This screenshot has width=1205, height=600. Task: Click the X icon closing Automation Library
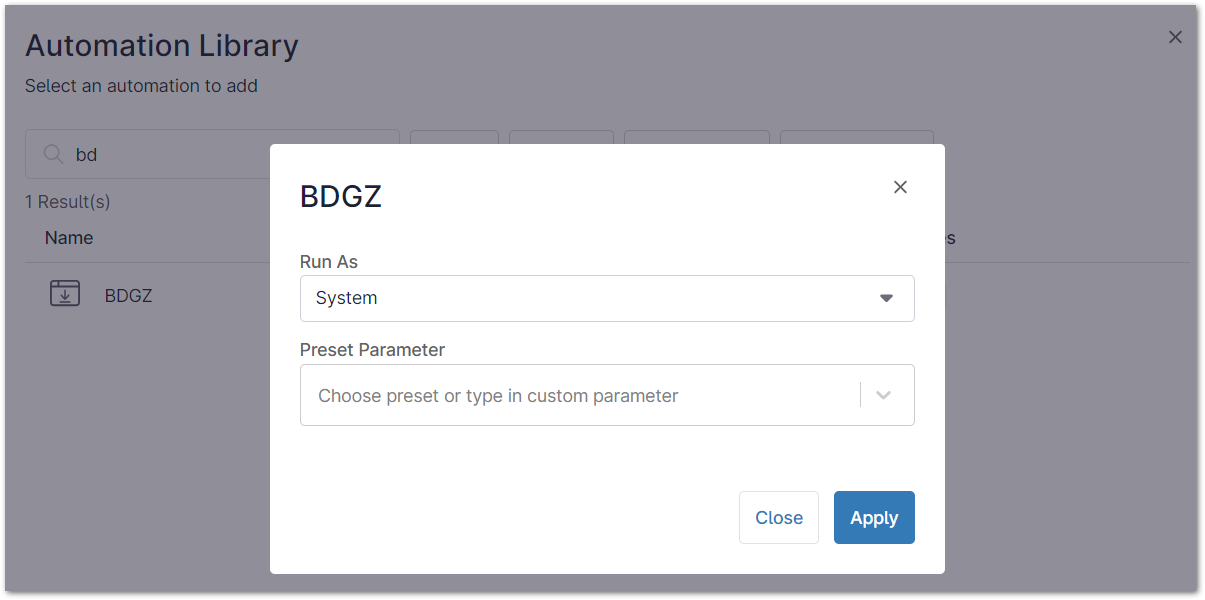click(1175, 37)
